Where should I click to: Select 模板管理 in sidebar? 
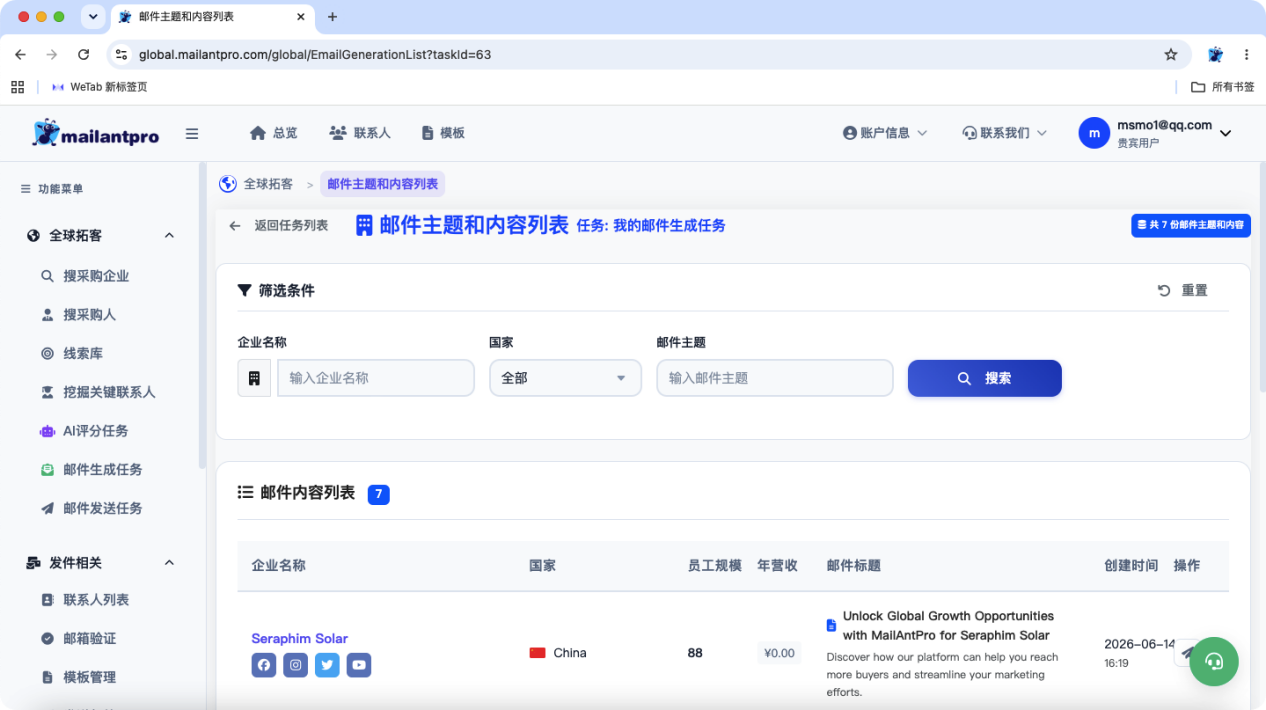point(89,677)
